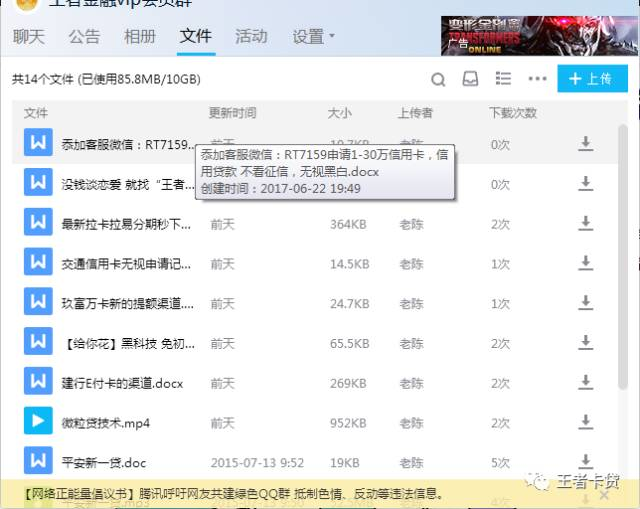The height and width of the screenshot is (509, 640).
Task: Switch to the 相册 album tab
Action: coord(140,37)
